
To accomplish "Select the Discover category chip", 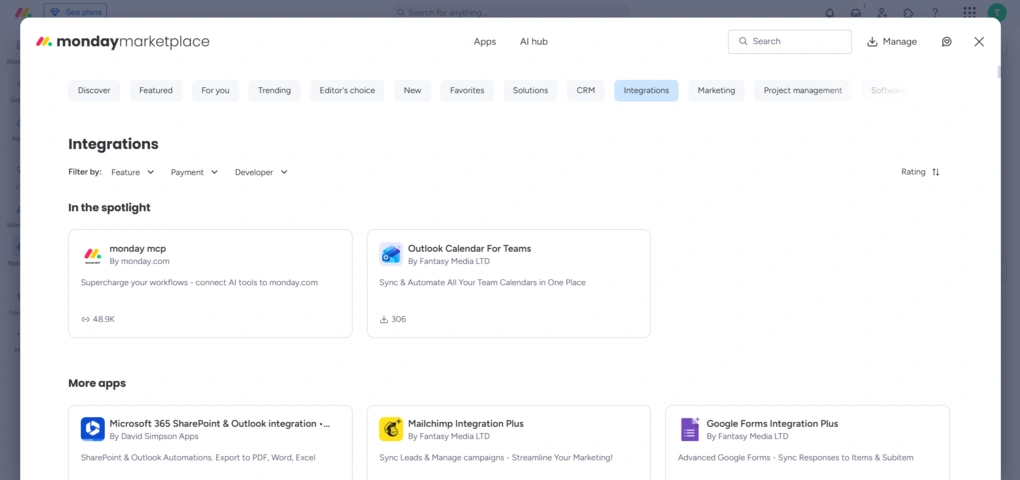I will coord(94,90).
